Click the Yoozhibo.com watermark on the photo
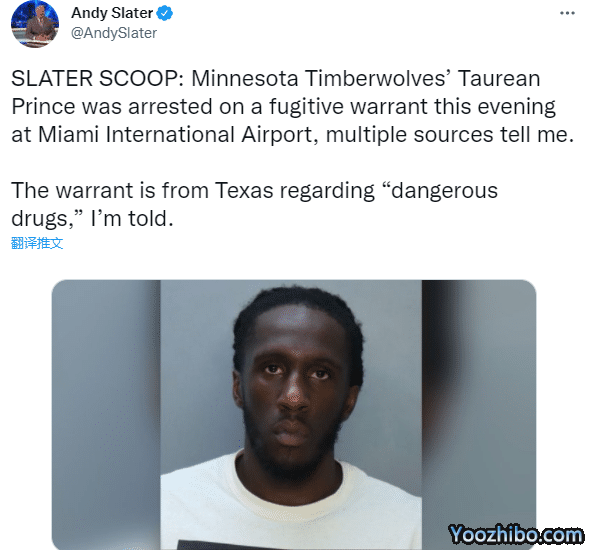This screenshot has height=550, width=591. coord(515,534)
